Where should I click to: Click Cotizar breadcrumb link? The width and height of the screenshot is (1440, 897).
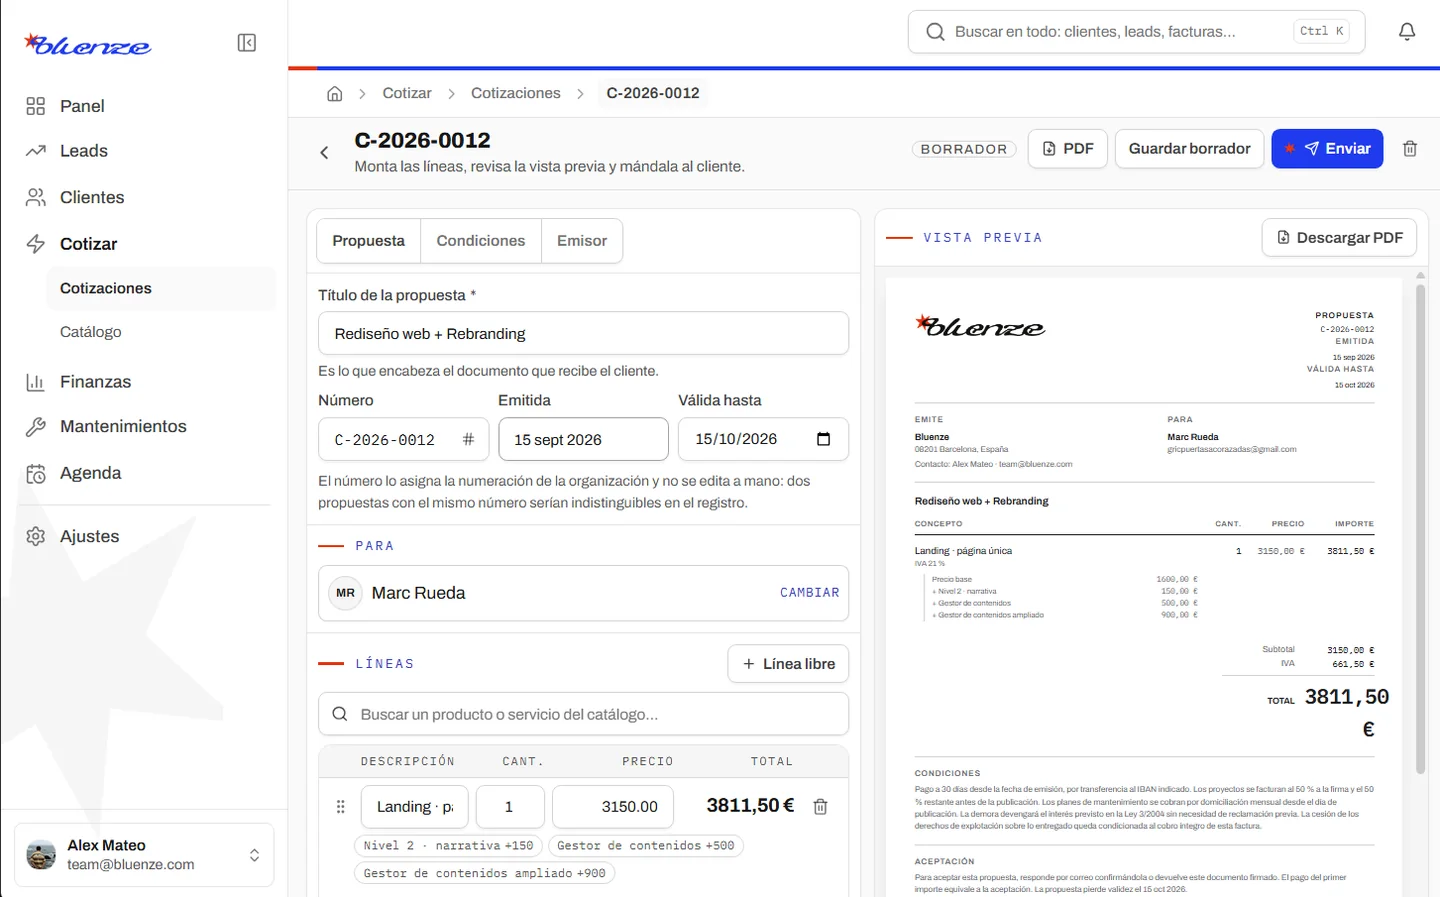tap(407, 93)
